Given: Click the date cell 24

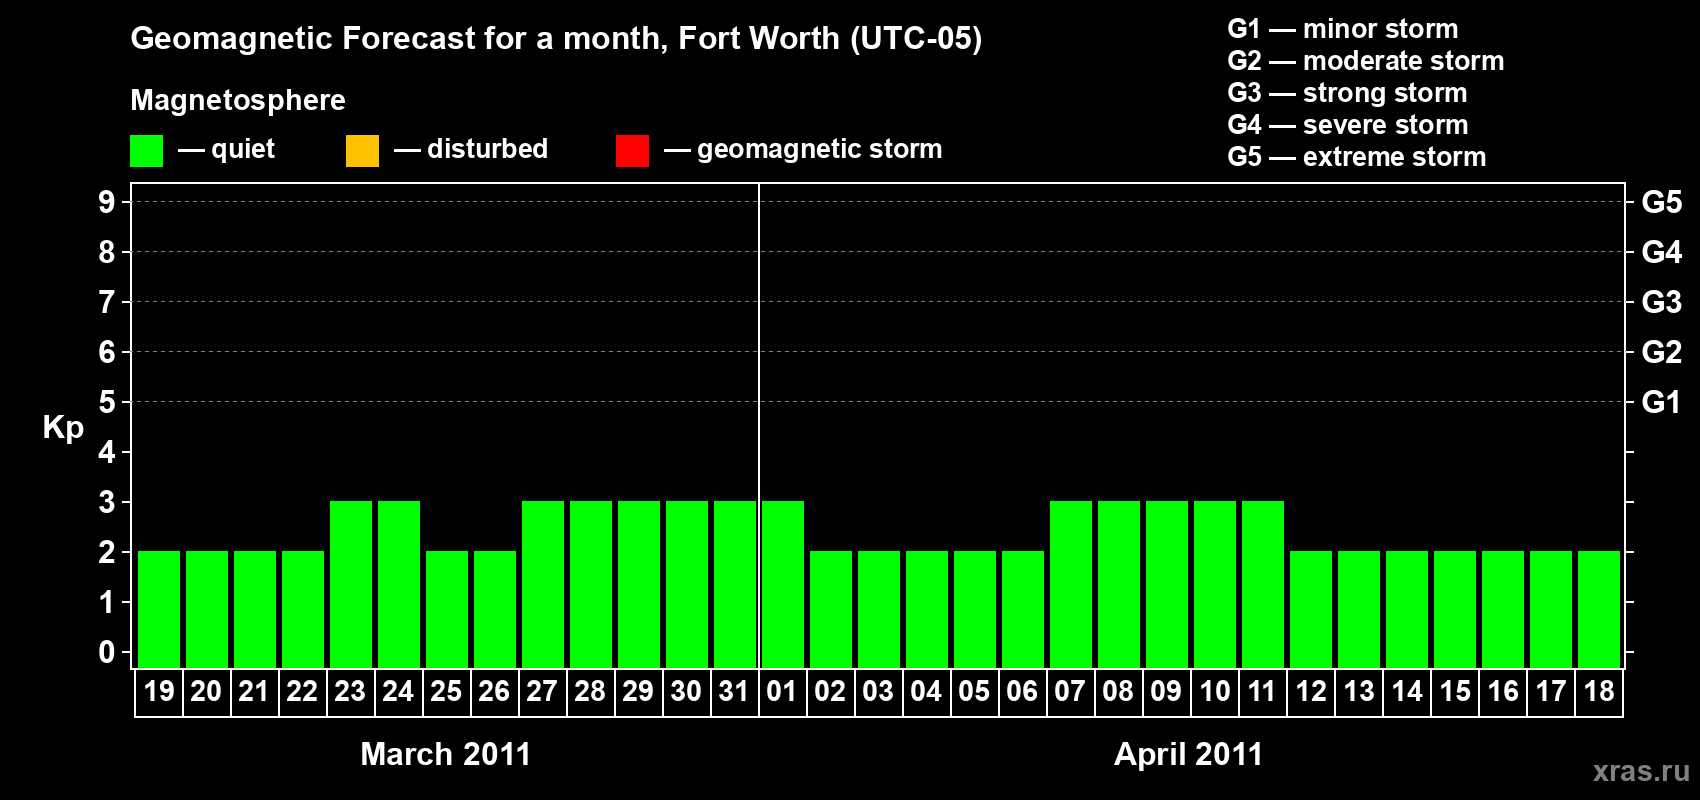Looking at the screenshot, I should [x=399, y=692].
